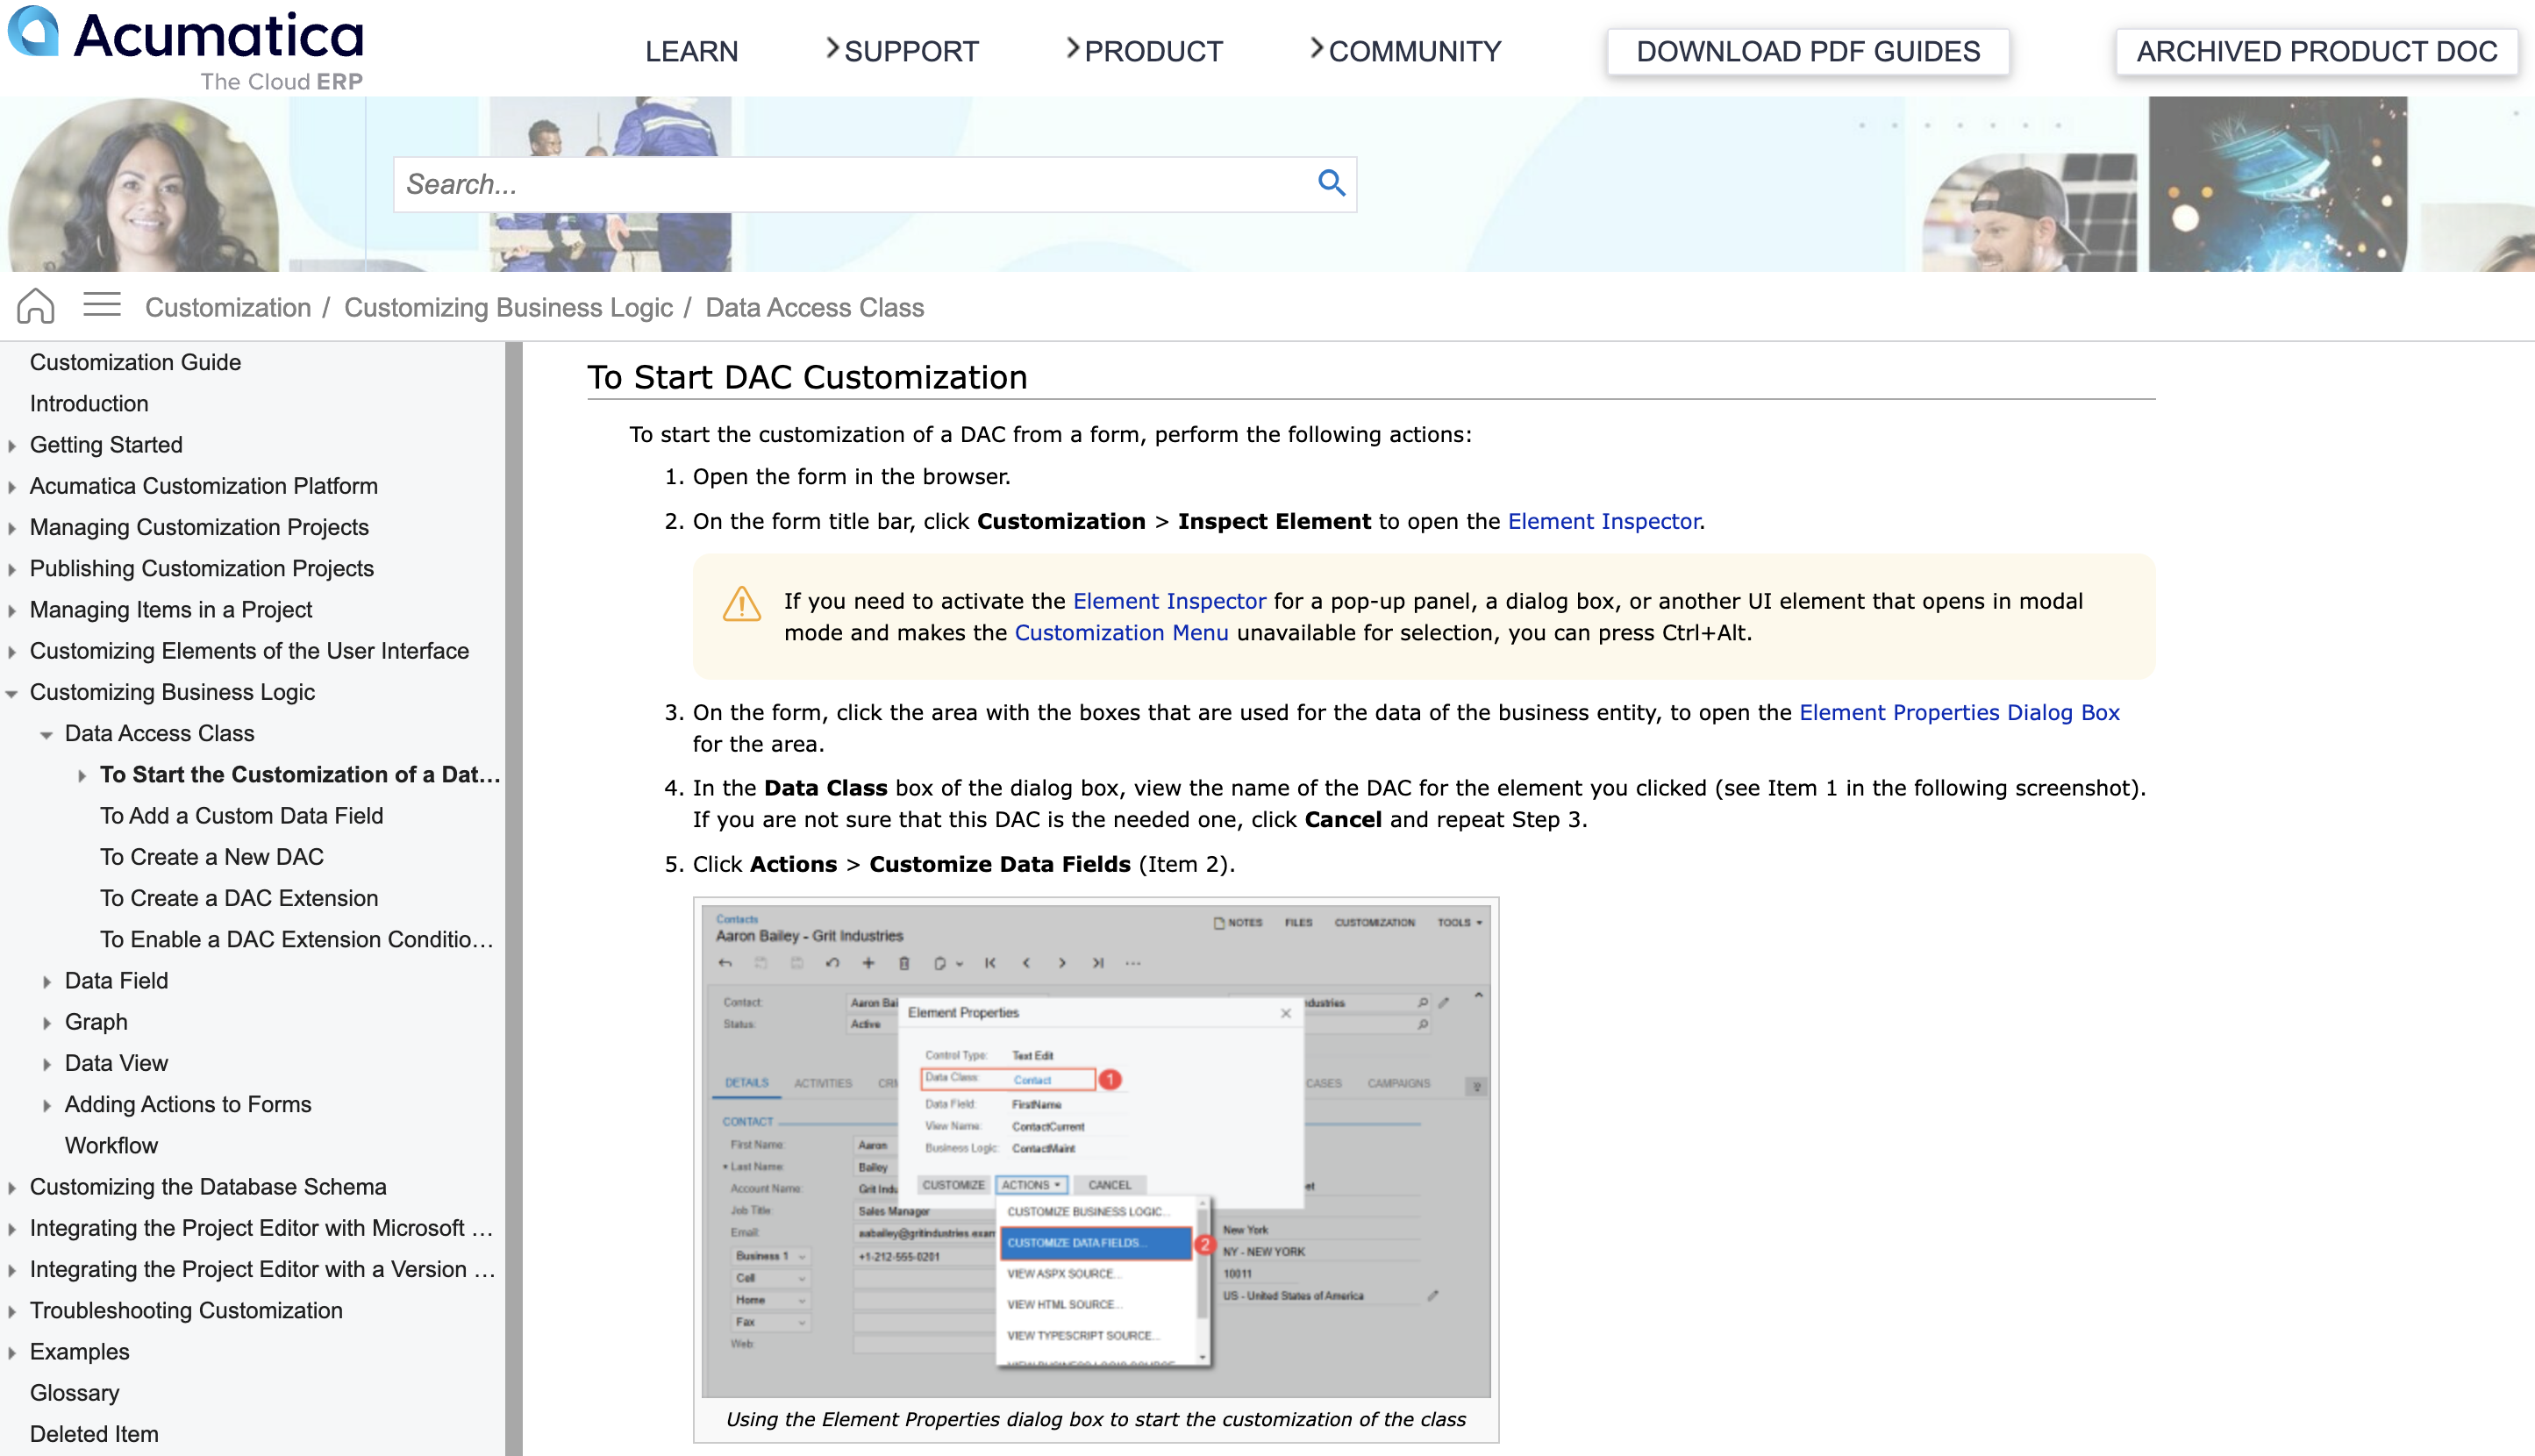Expand Troubleshooting Customization node
Screen dimensions: 2535x1456
(12, 1312)
